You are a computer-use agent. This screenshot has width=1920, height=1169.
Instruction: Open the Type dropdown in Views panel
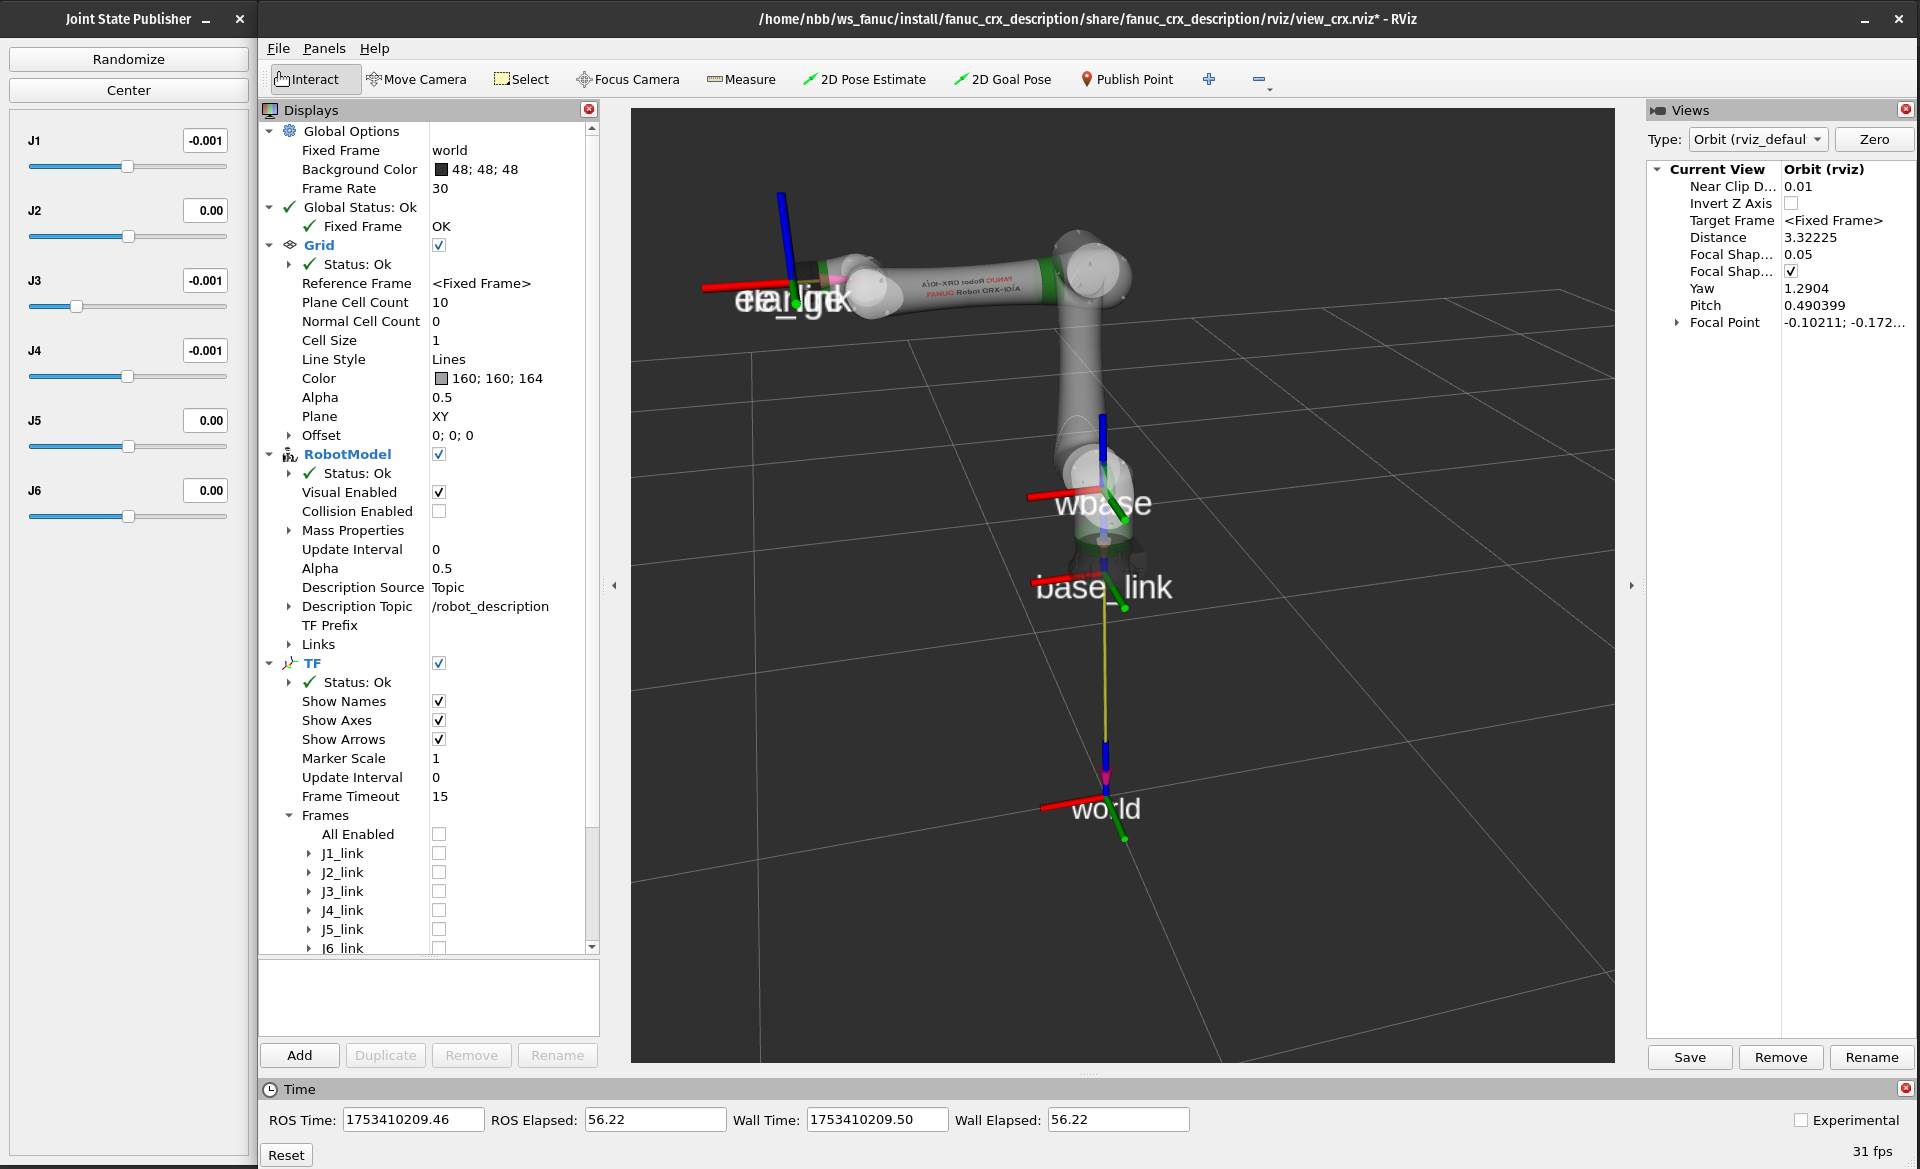tap(1758, 139)
